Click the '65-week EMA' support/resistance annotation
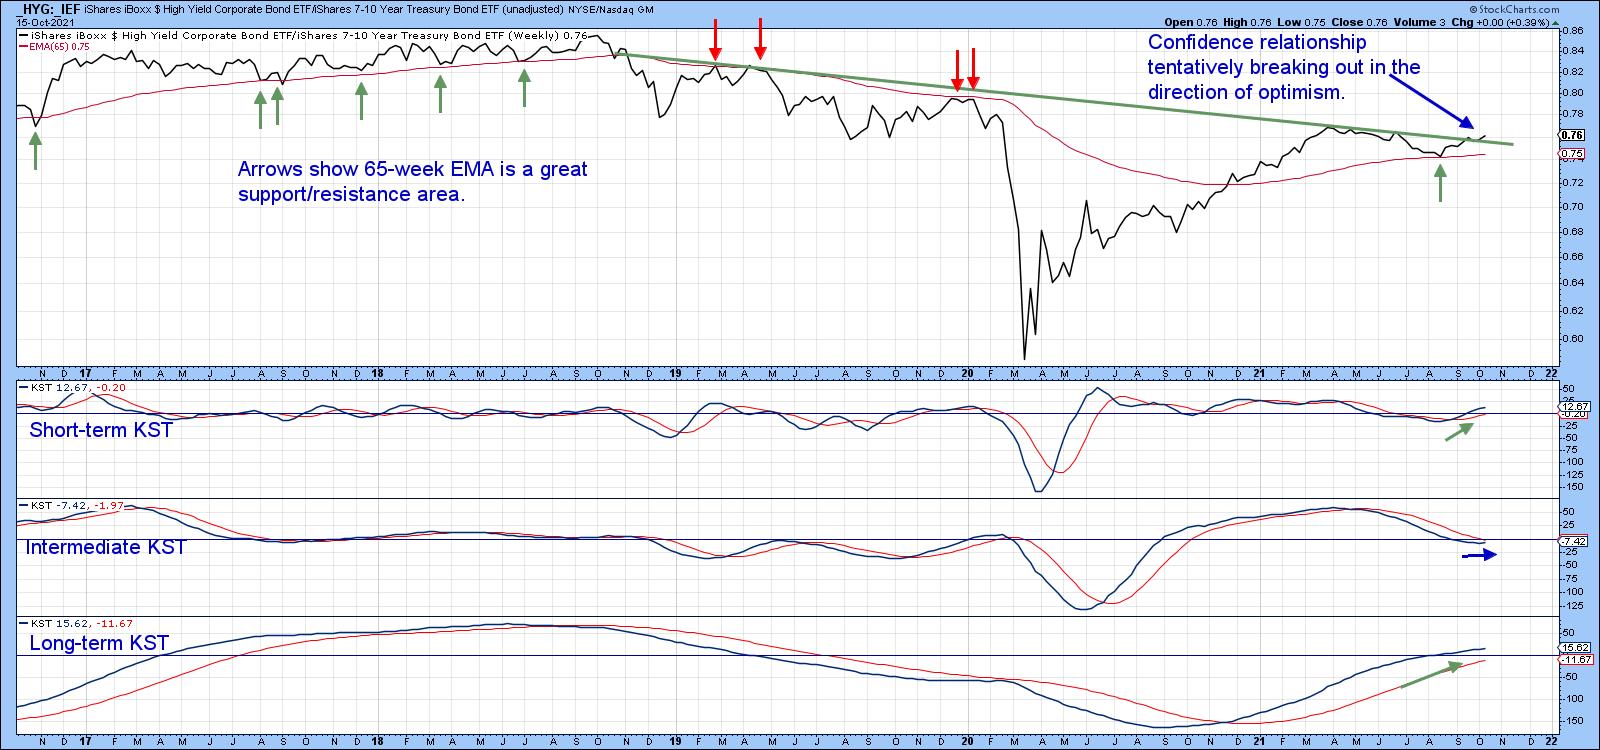This screenshot has height=750, width=1600. (412, 181)
